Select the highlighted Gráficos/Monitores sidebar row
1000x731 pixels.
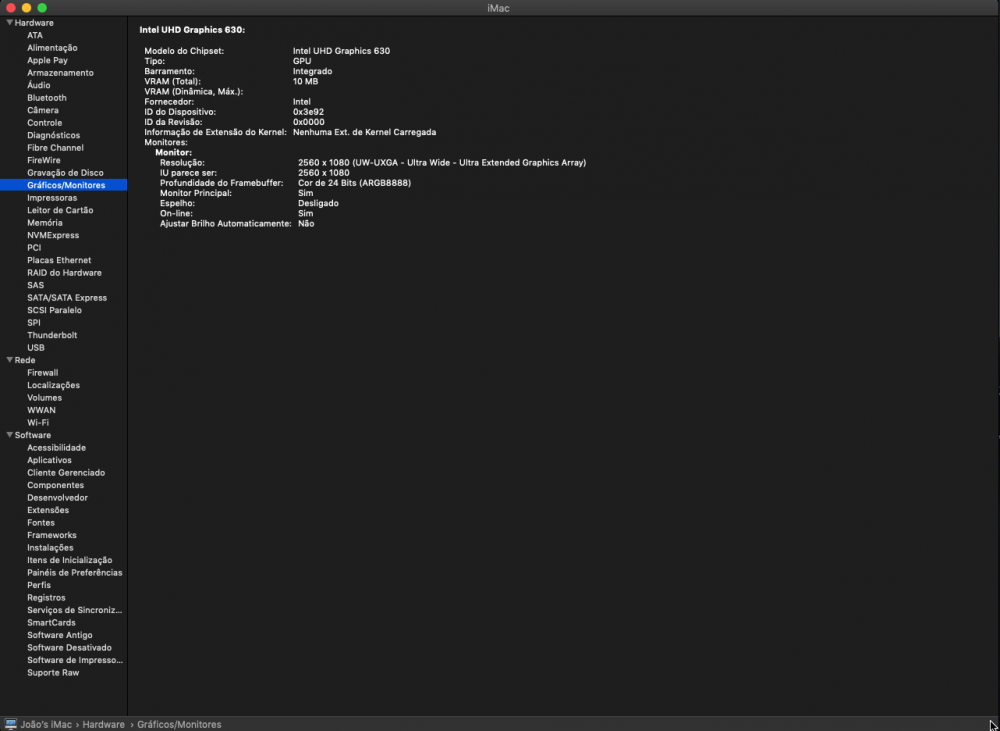point(63,185)
